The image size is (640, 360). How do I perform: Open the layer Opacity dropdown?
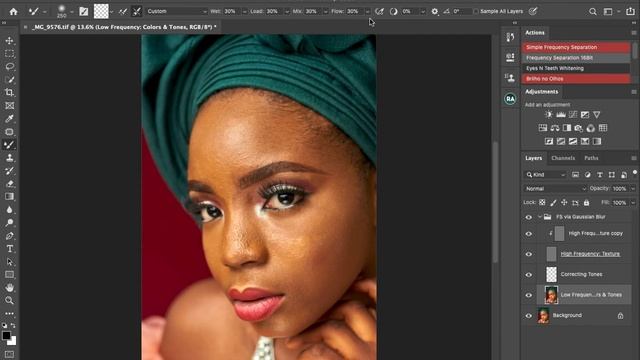633,189
